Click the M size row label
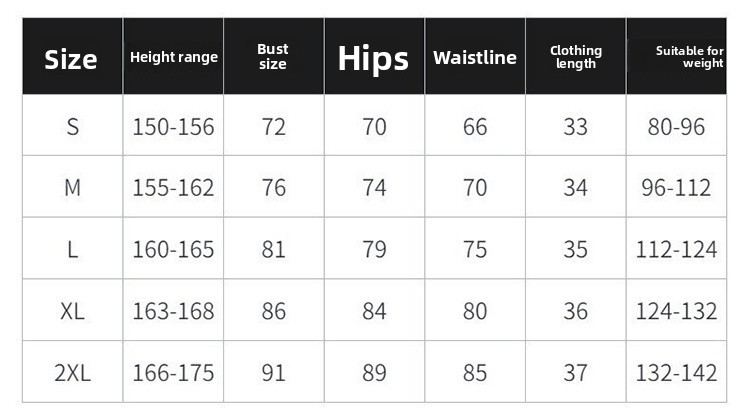 pos(73,188)
